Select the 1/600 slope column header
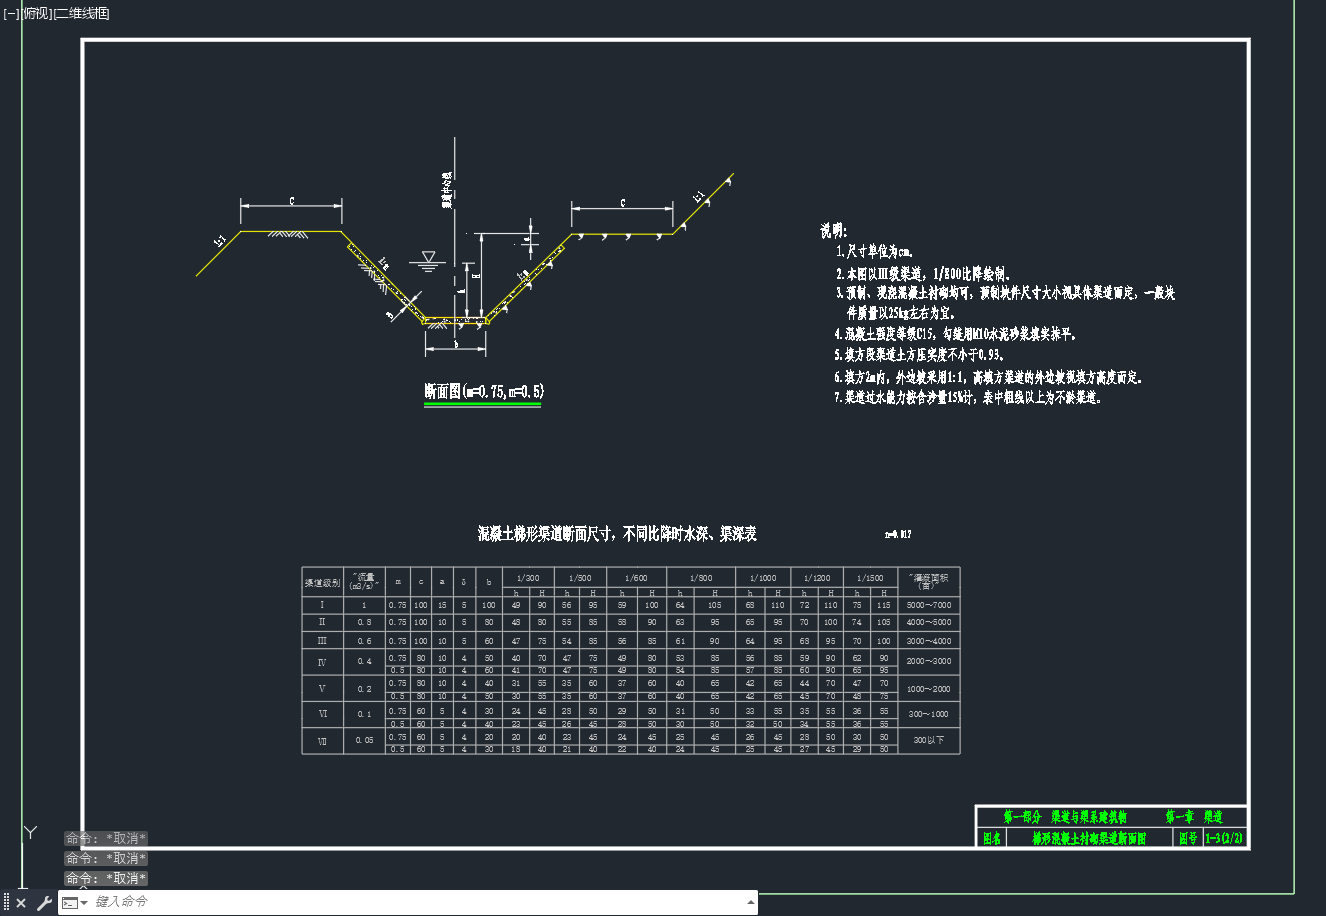Image resolution: width=1326 pixels, height=916 pixels. (x=636, y=578)
